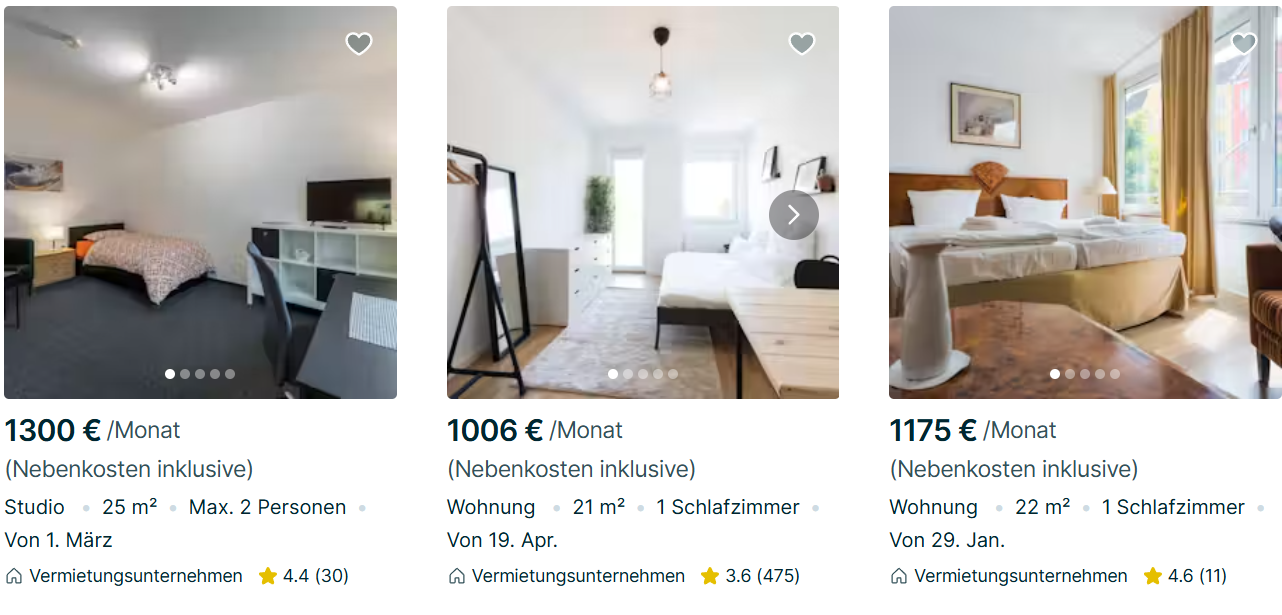The width and height of the screenshot is (1282, 615).
Task: Click house icon under 1006 € listing
Action: pos(456,576)
